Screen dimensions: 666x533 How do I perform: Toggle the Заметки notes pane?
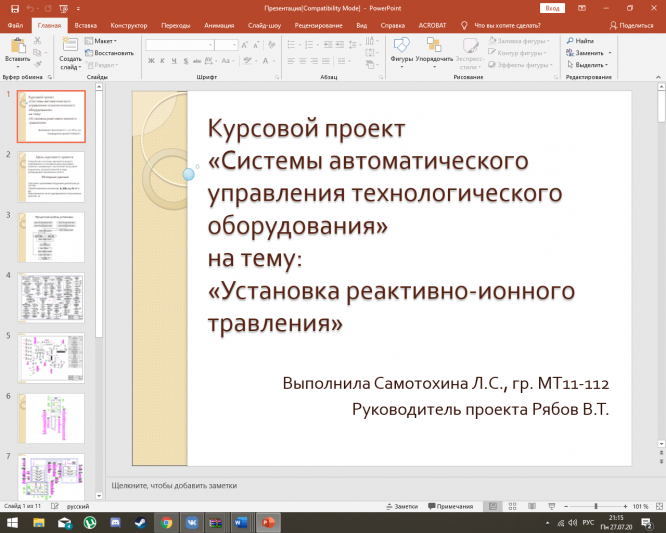pos(401,507)
